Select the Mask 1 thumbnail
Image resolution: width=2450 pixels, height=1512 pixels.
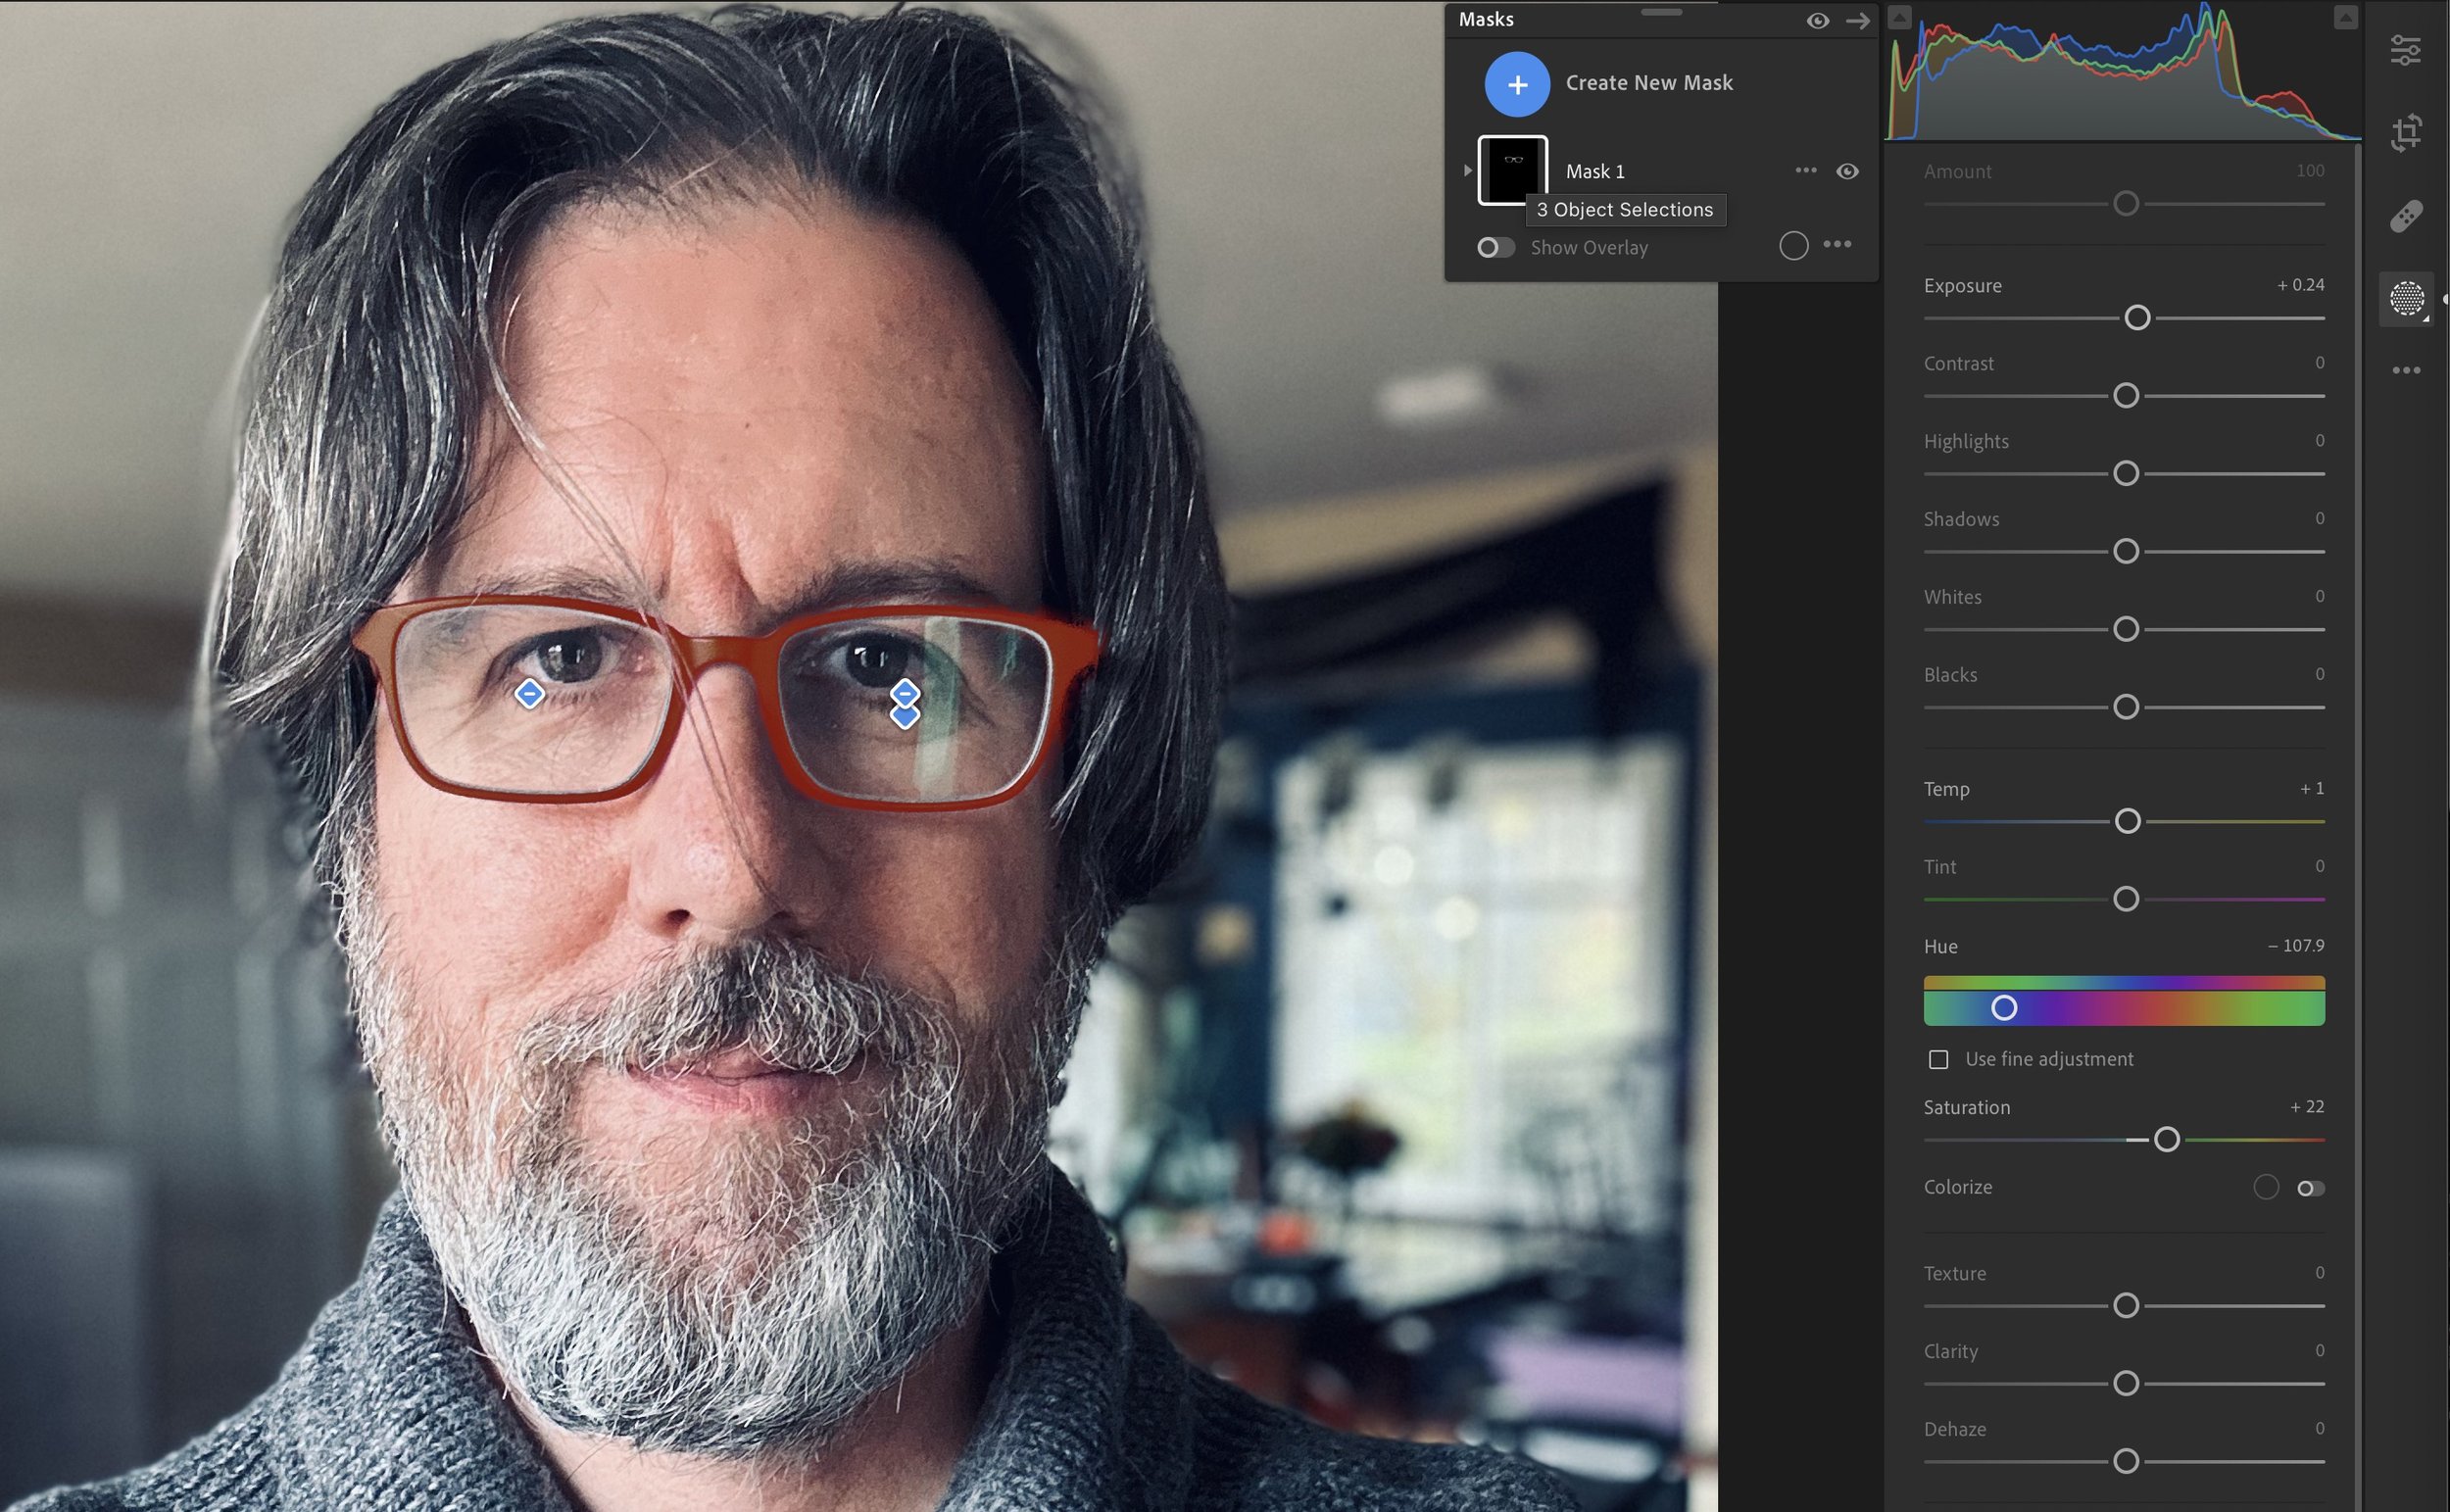tap(1512, 170)
